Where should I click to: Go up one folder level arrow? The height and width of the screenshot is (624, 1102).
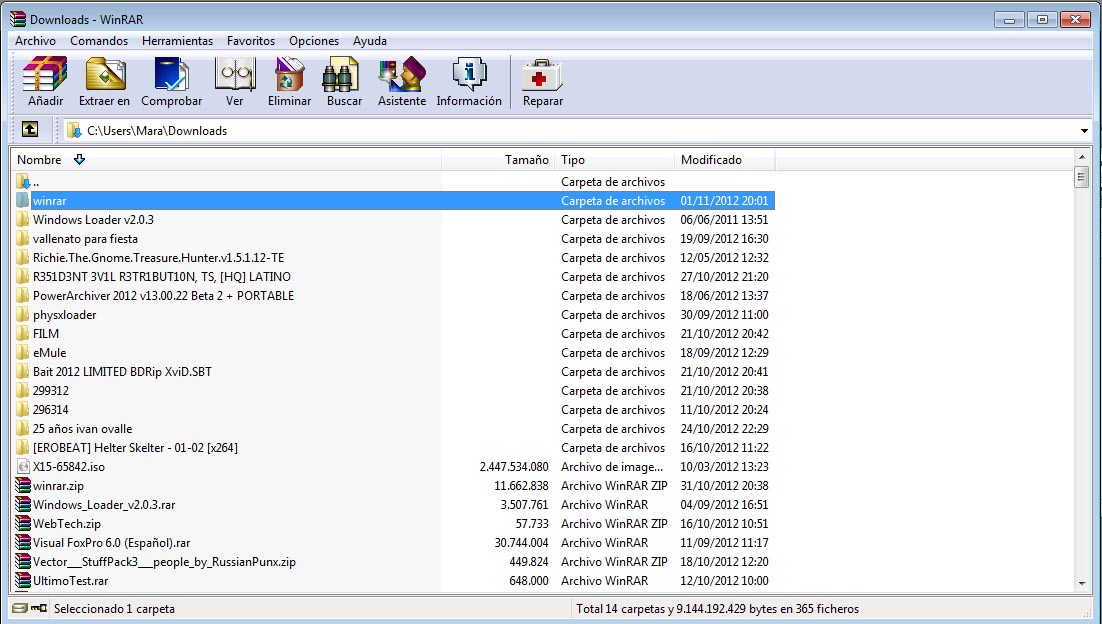tap(30, 129)
